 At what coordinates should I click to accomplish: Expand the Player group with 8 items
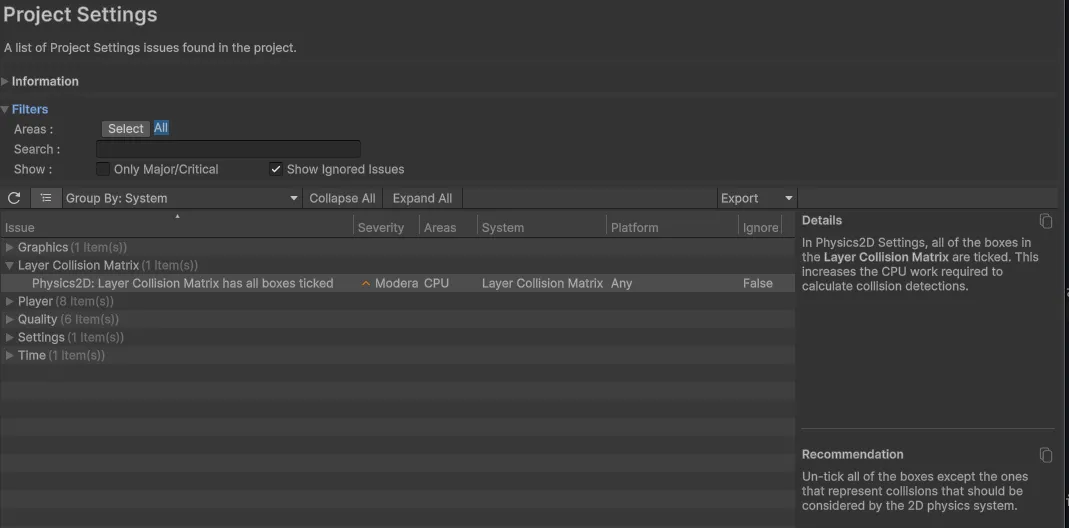click(10, 301)
